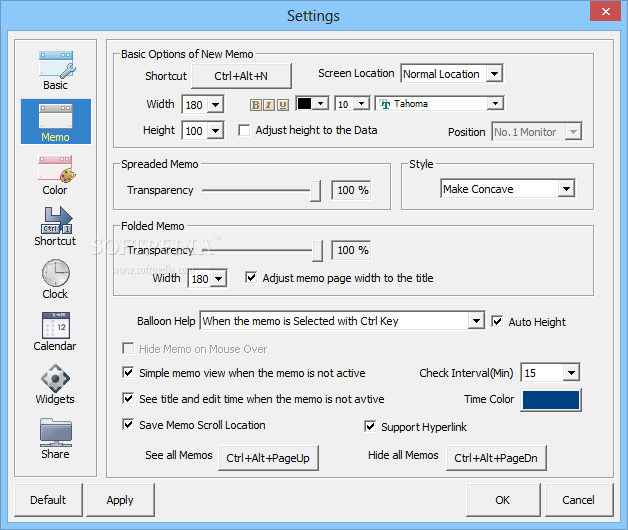Open the font color dropdown arrow
The image size is (628, 530).
(320, 104)
